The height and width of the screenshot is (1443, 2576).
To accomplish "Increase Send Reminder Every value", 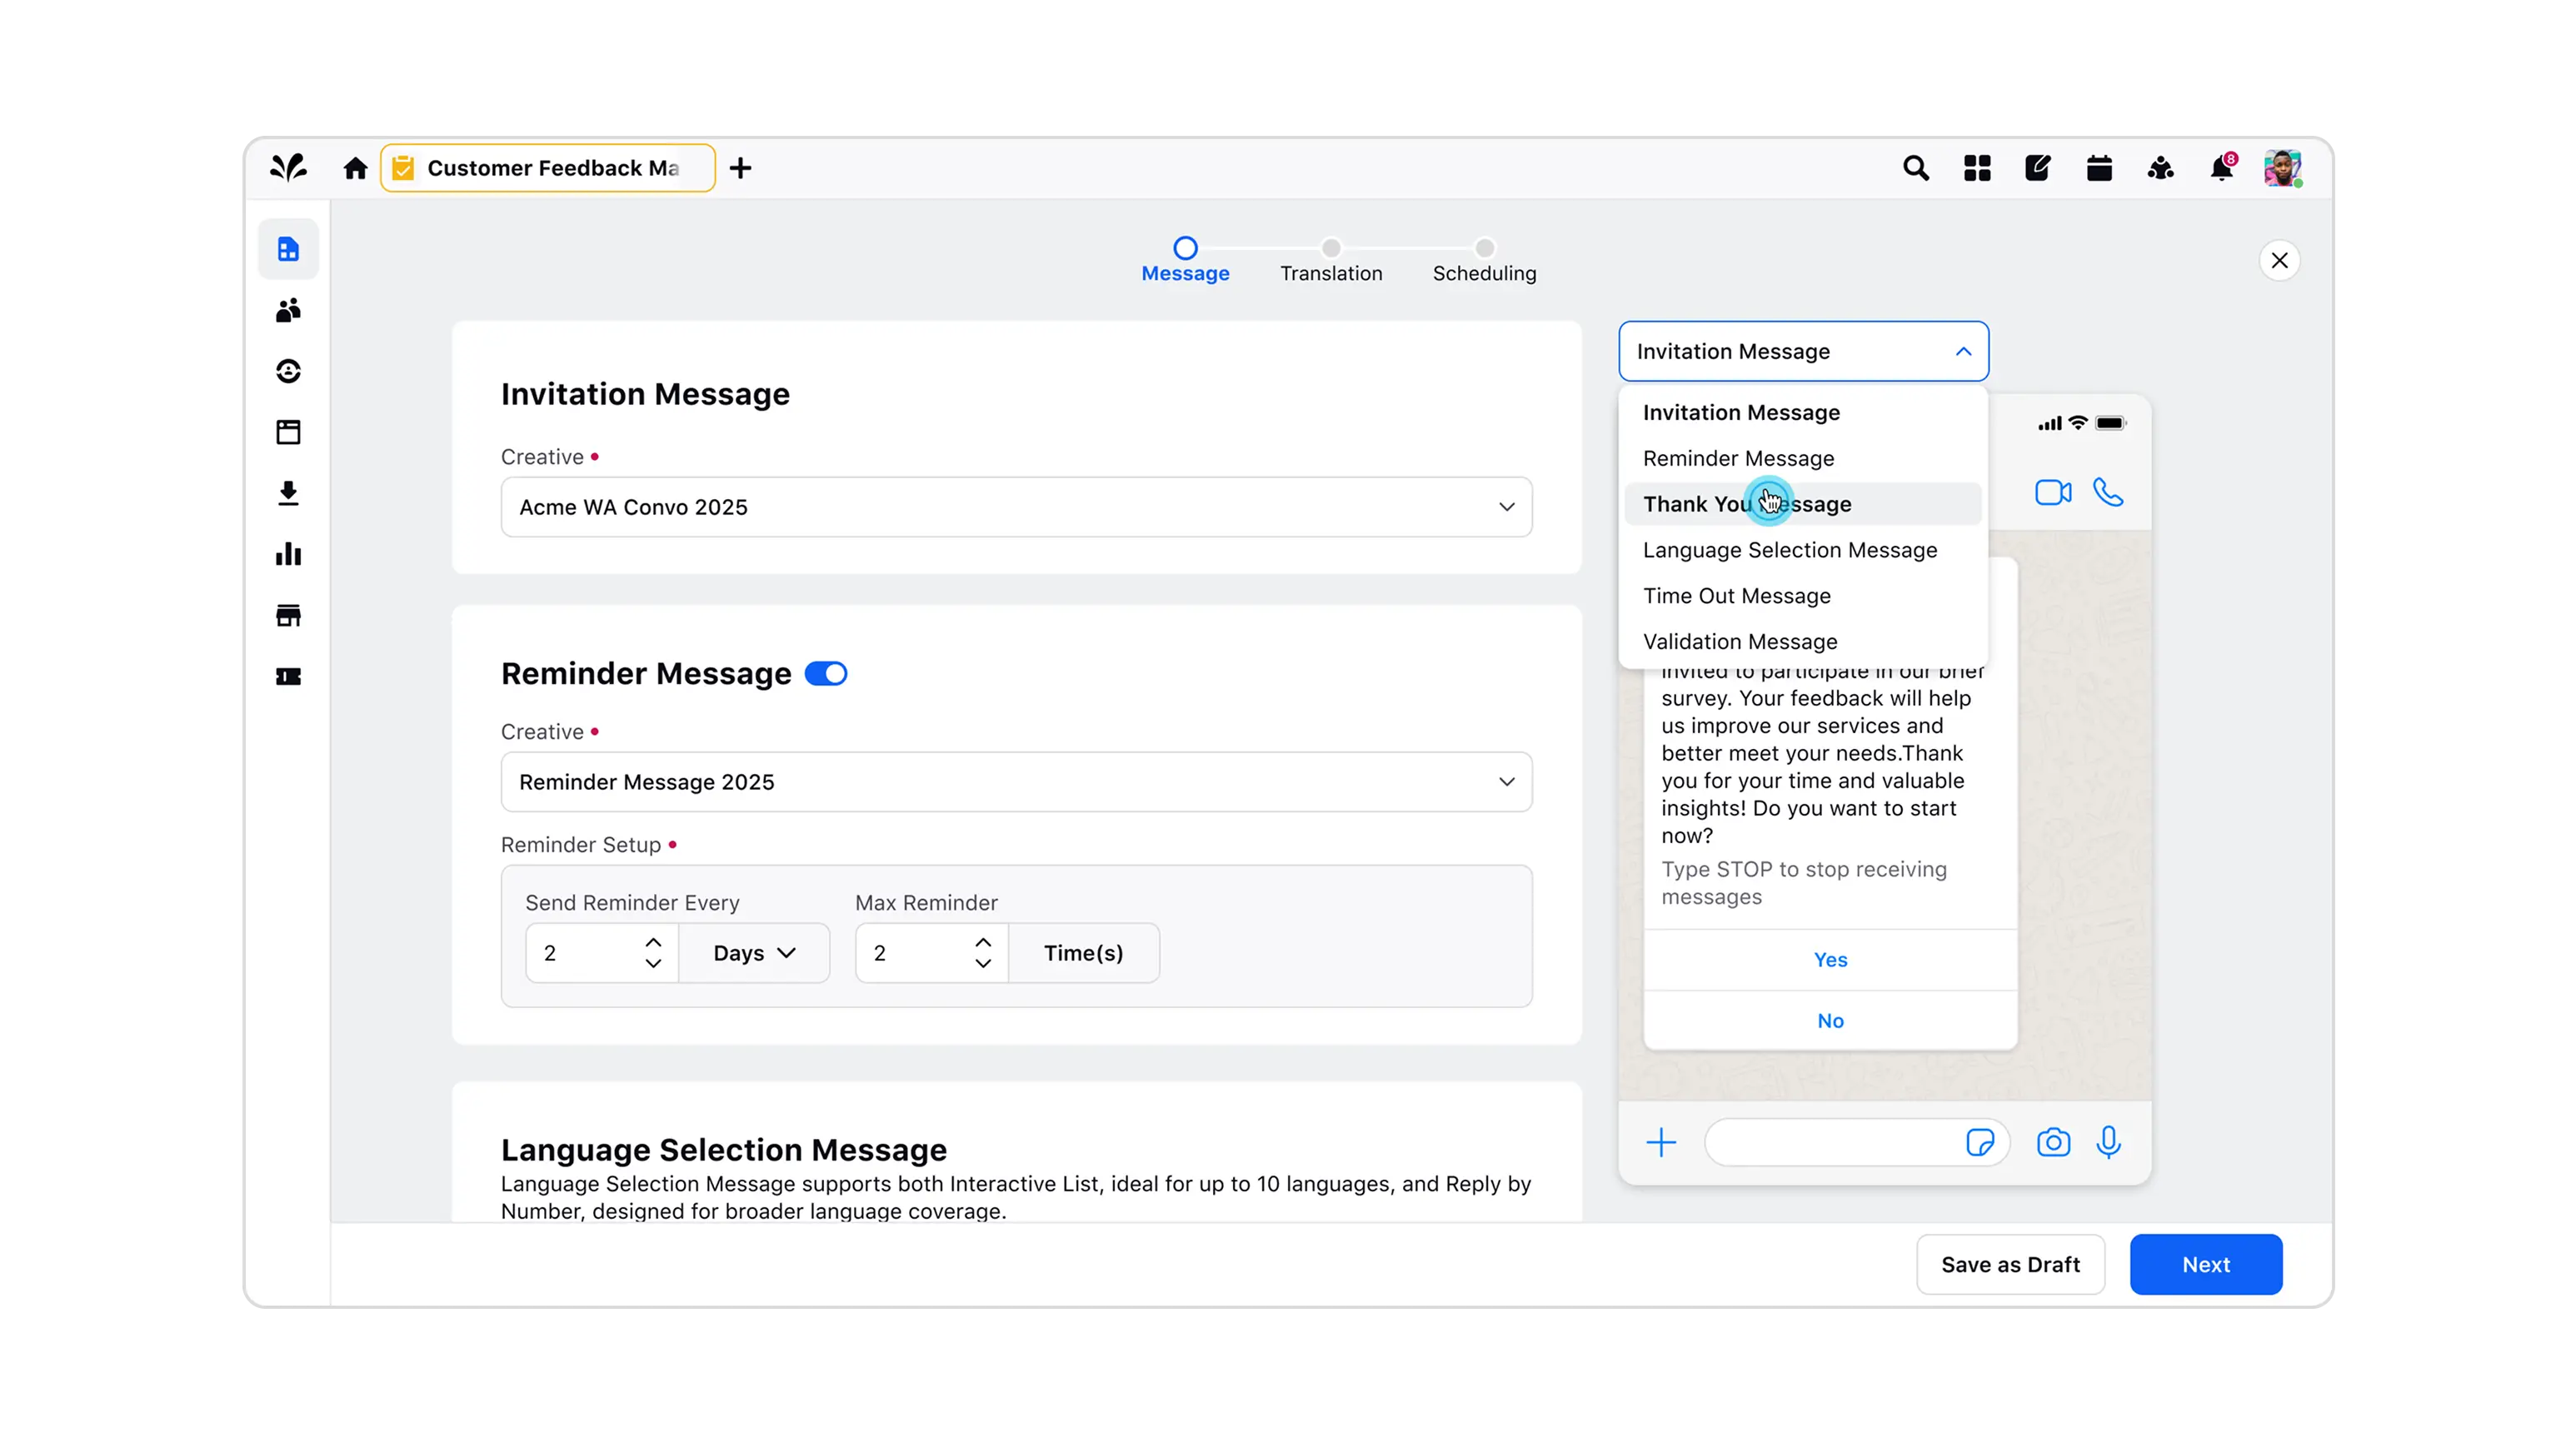I will [x=653, y=942].
